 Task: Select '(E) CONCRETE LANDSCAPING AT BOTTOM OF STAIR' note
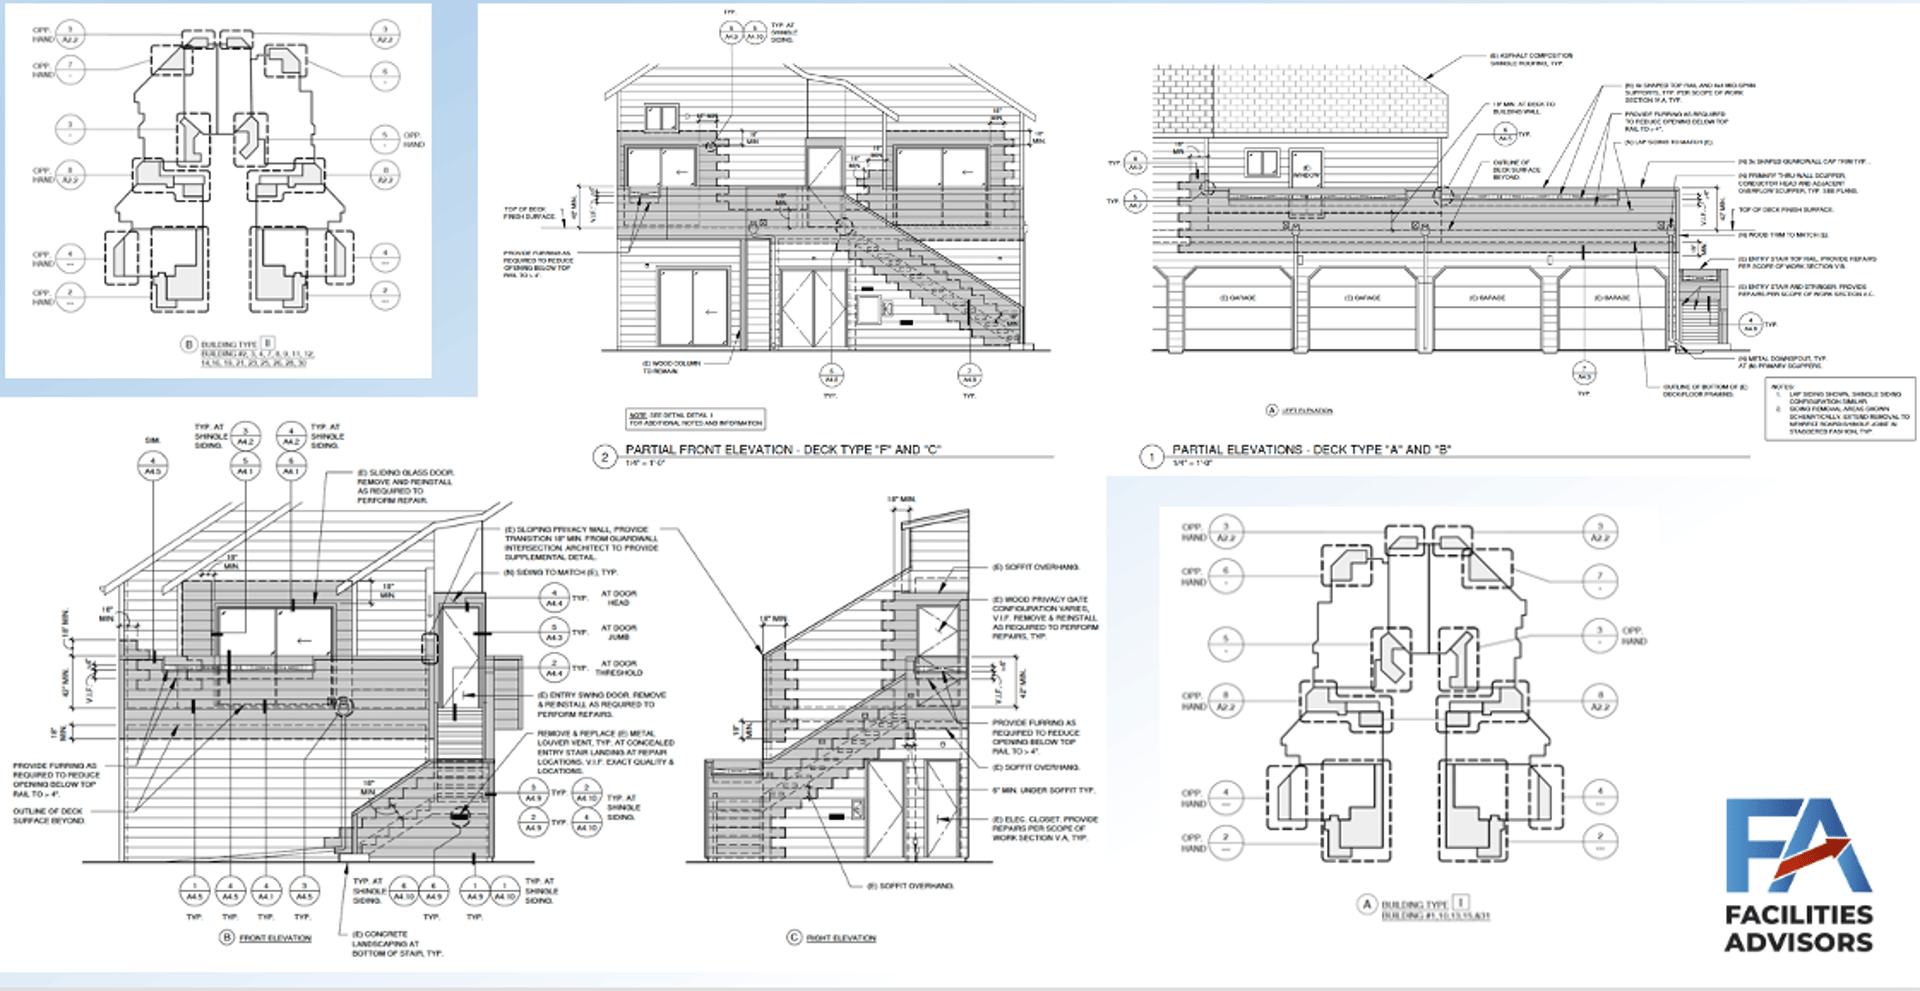pyautogui.click(x=397, y=943)
